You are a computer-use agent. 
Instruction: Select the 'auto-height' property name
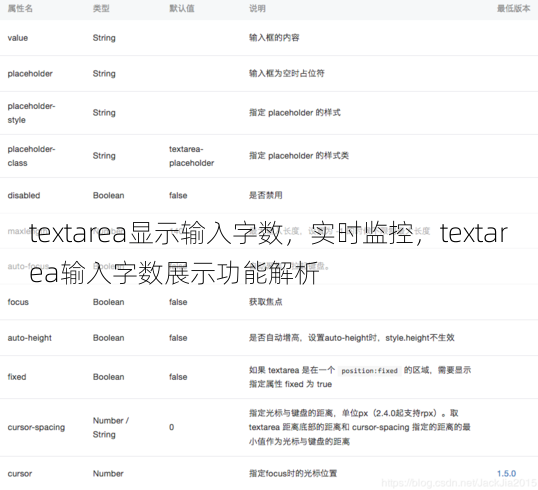pyautogui.click(x=30, y=338)
